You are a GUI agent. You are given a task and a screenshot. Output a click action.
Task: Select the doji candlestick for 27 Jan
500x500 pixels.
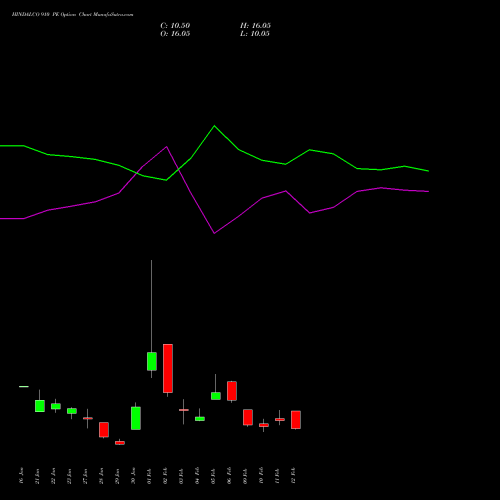(x=88, y=418)
